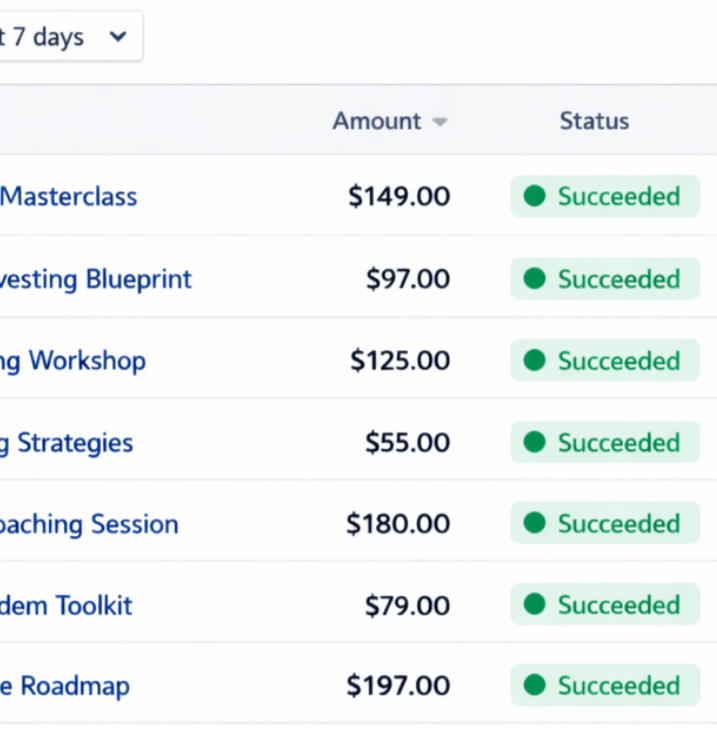Click the $149.00 amount cell
Viewport: 717px width, 754px height.
point(399,196)
